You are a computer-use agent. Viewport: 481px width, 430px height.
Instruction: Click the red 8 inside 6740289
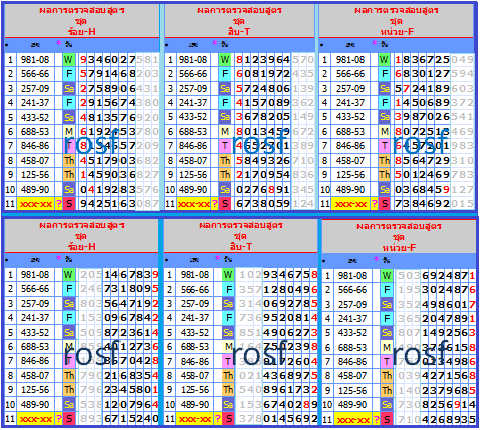[x=306, y=405]
